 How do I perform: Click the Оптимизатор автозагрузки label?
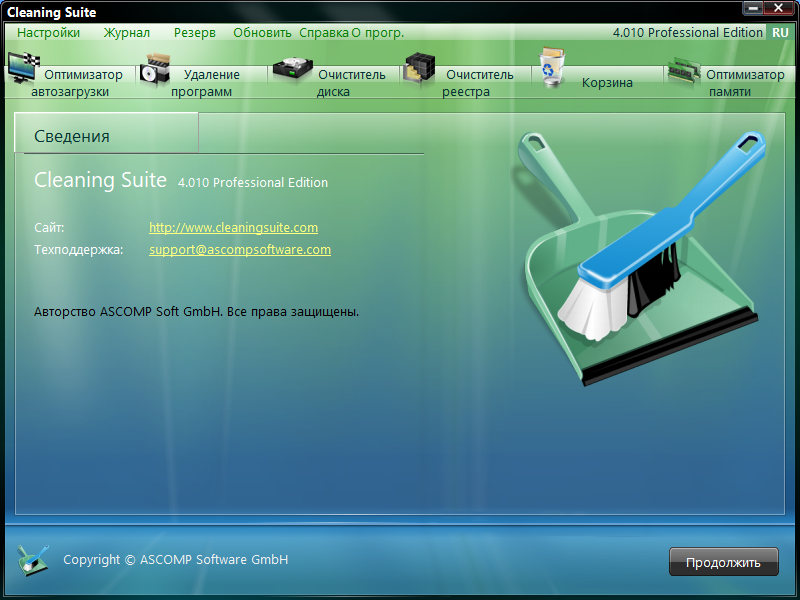click(77, 83)
